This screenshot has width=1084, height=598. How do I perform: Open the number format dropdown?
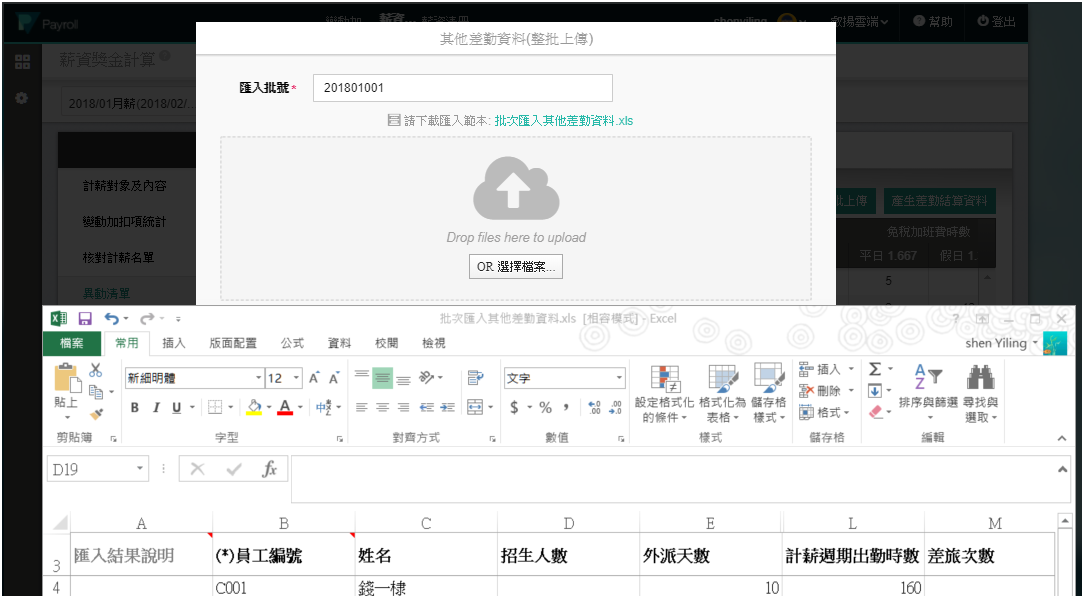pos(619,379)
